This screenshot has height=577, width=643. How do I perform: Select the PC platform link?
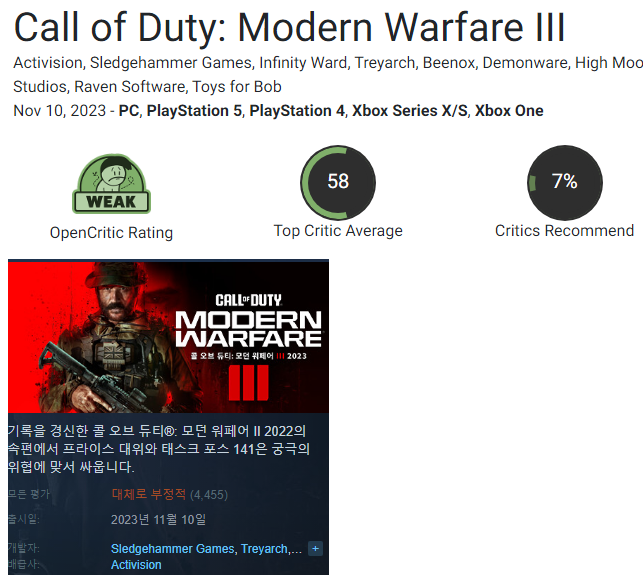(x=129, y=111)
